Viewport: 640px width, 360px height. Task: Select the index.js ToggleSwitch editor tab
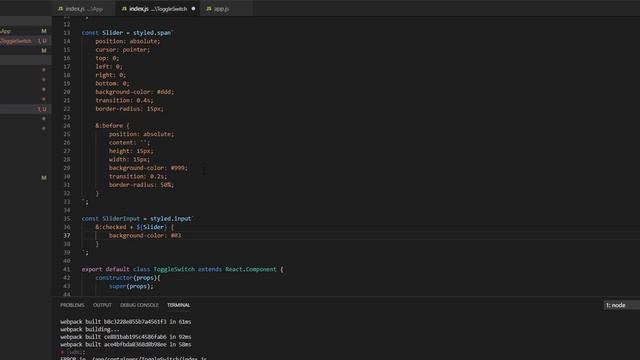click(x=158, y=9)
